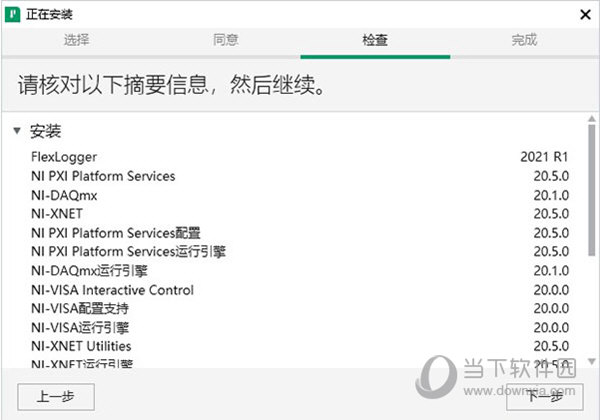600x420 pixels.
Task: Open the 完成 tab
Action: [524, 40]
